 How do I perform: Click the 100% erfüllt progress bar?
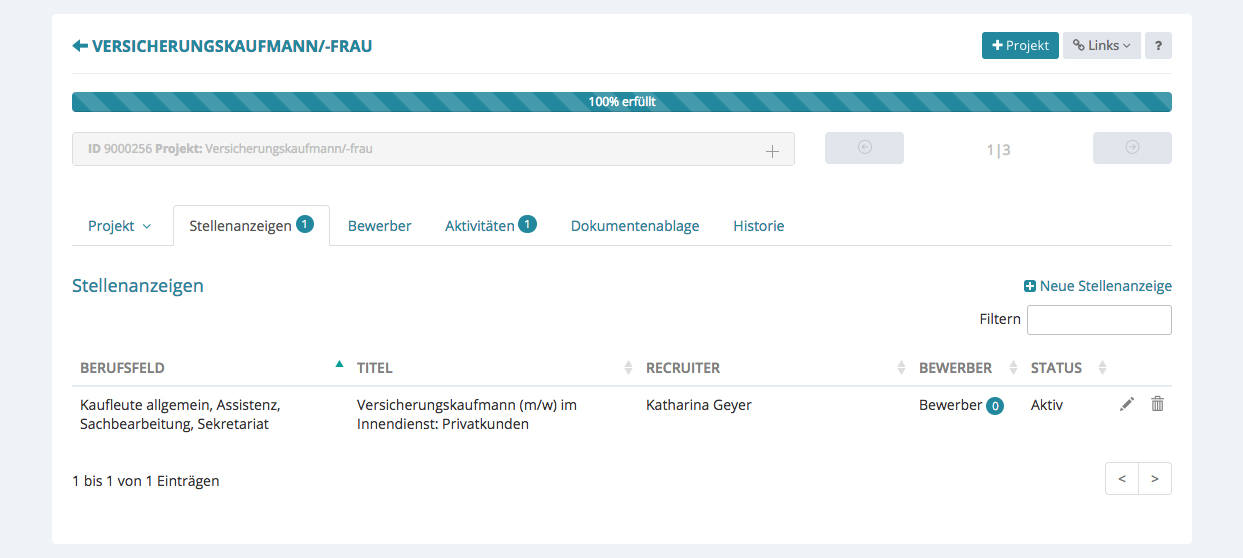pos(621,102)
